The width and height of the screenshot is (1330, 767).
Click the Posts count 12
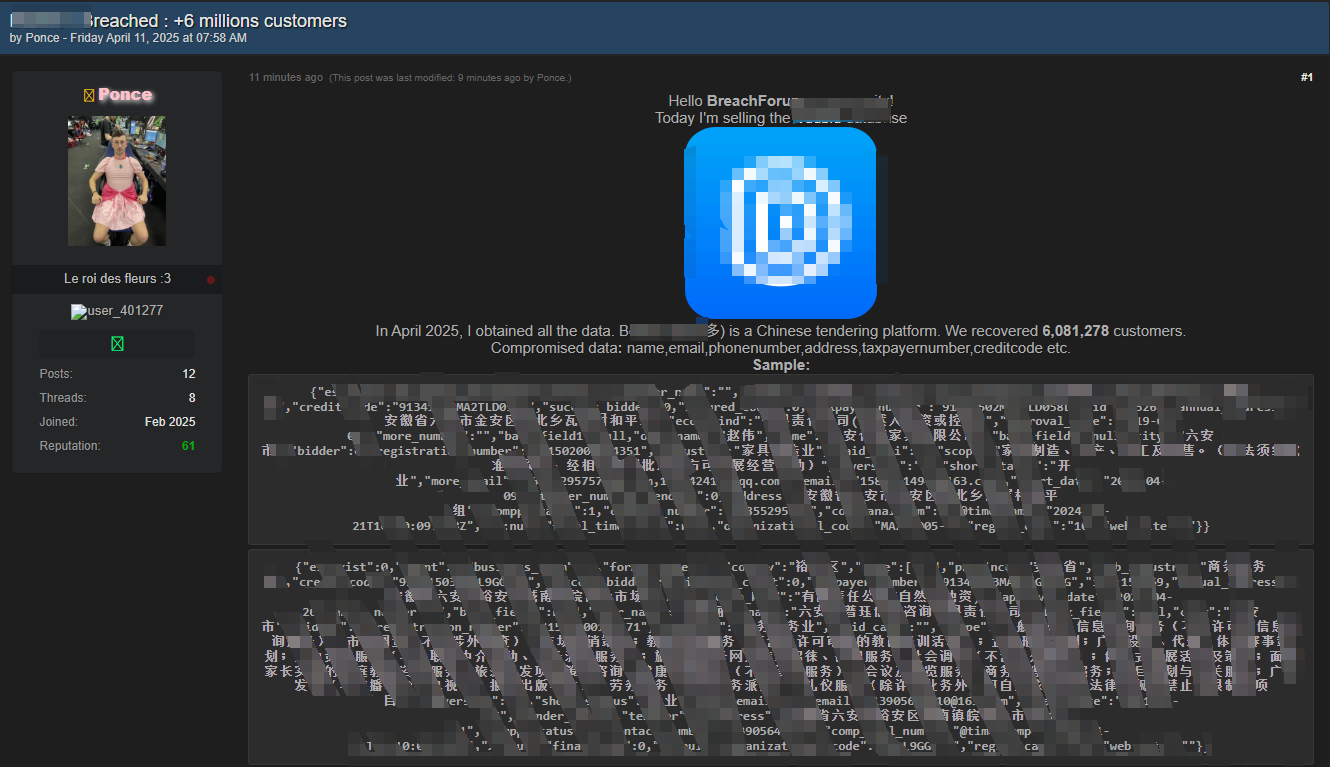[189, 374]
